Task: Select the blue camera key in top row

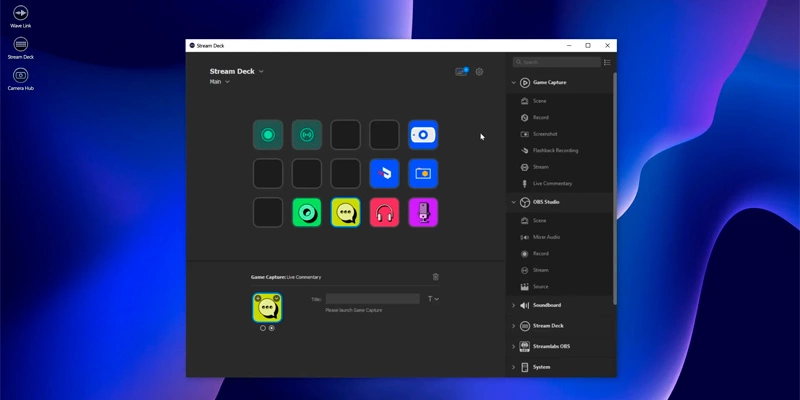Action: coord(423,135)
